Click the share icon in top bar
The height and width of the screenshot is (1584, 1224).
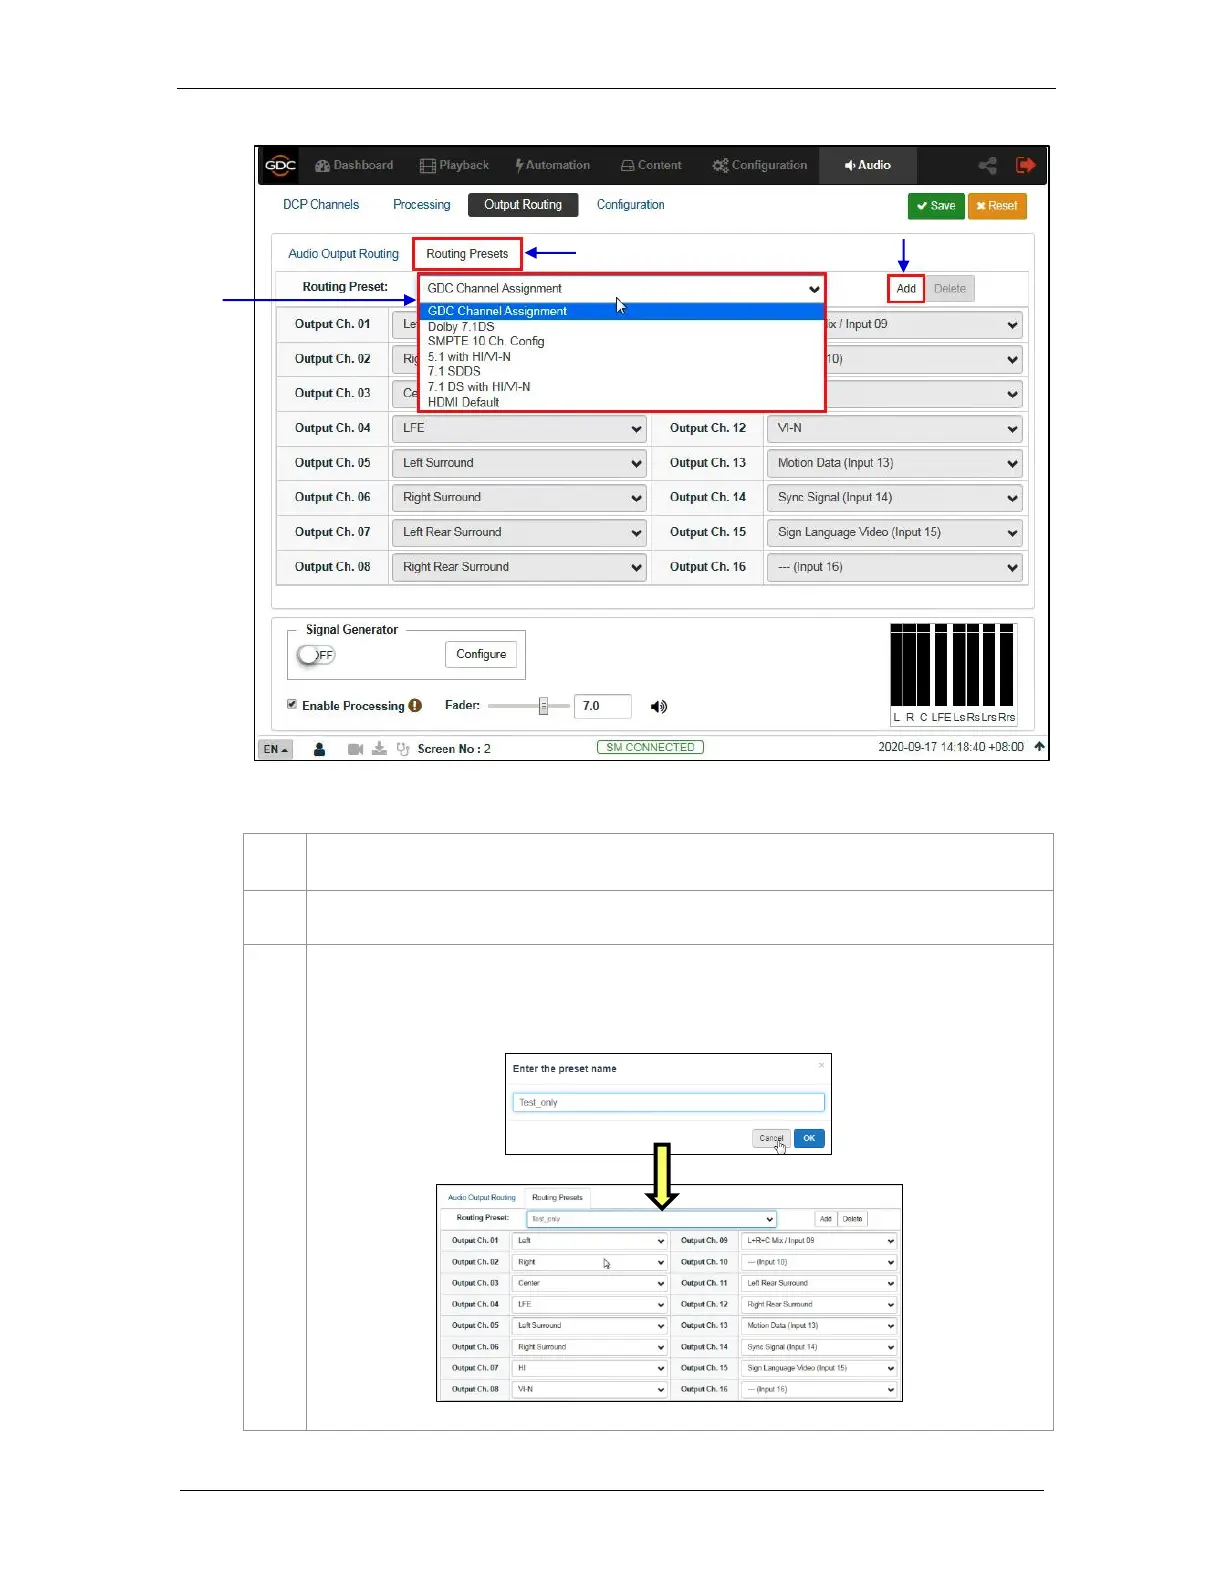987,166
